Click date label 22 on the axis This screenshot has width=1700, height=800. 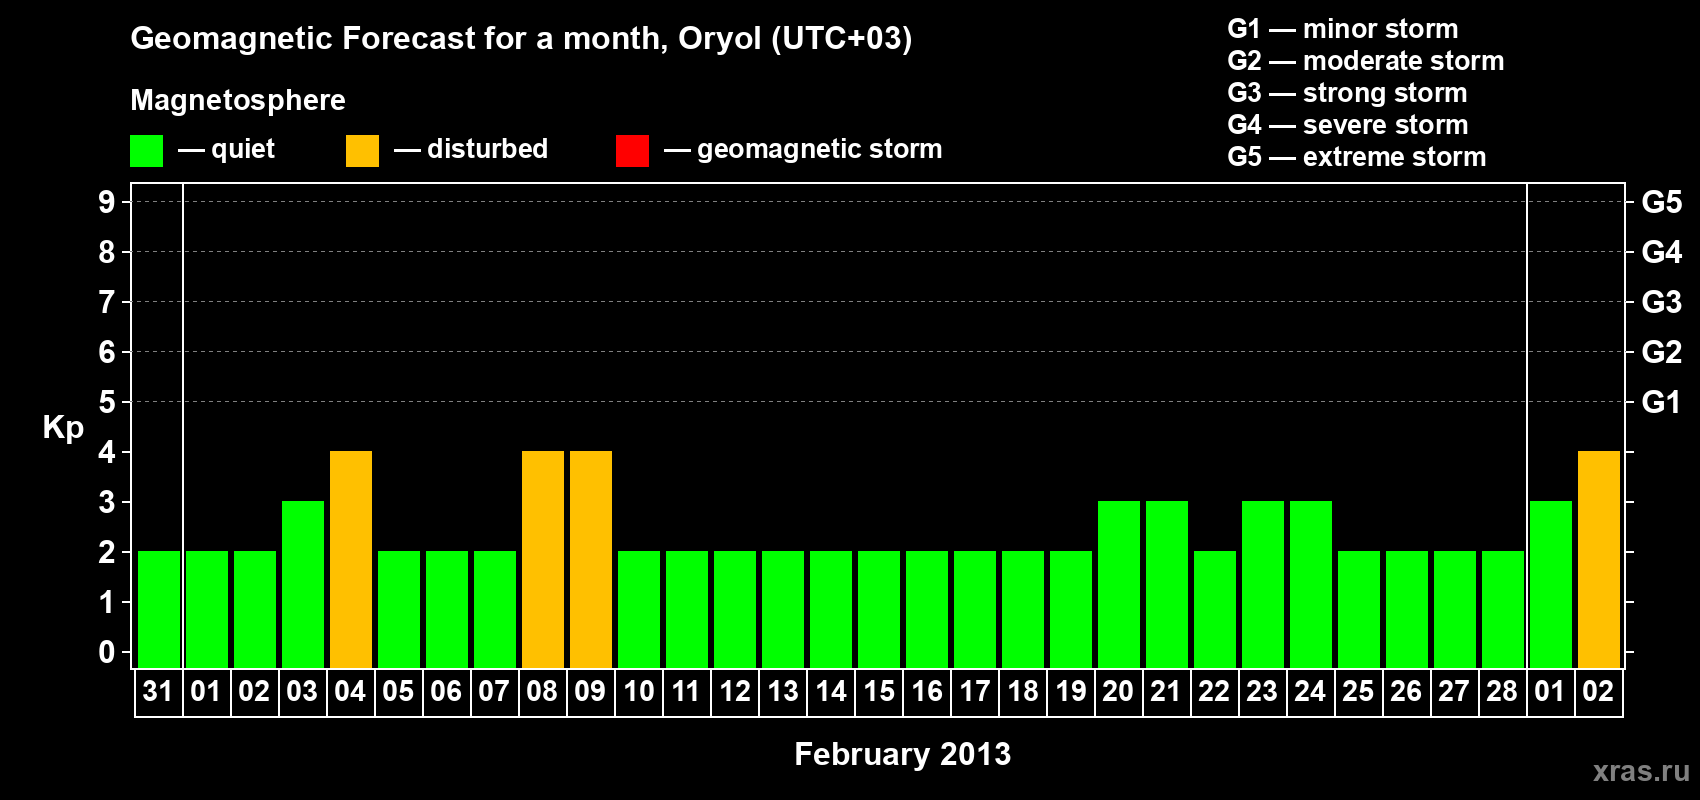tap(1214, 691)
